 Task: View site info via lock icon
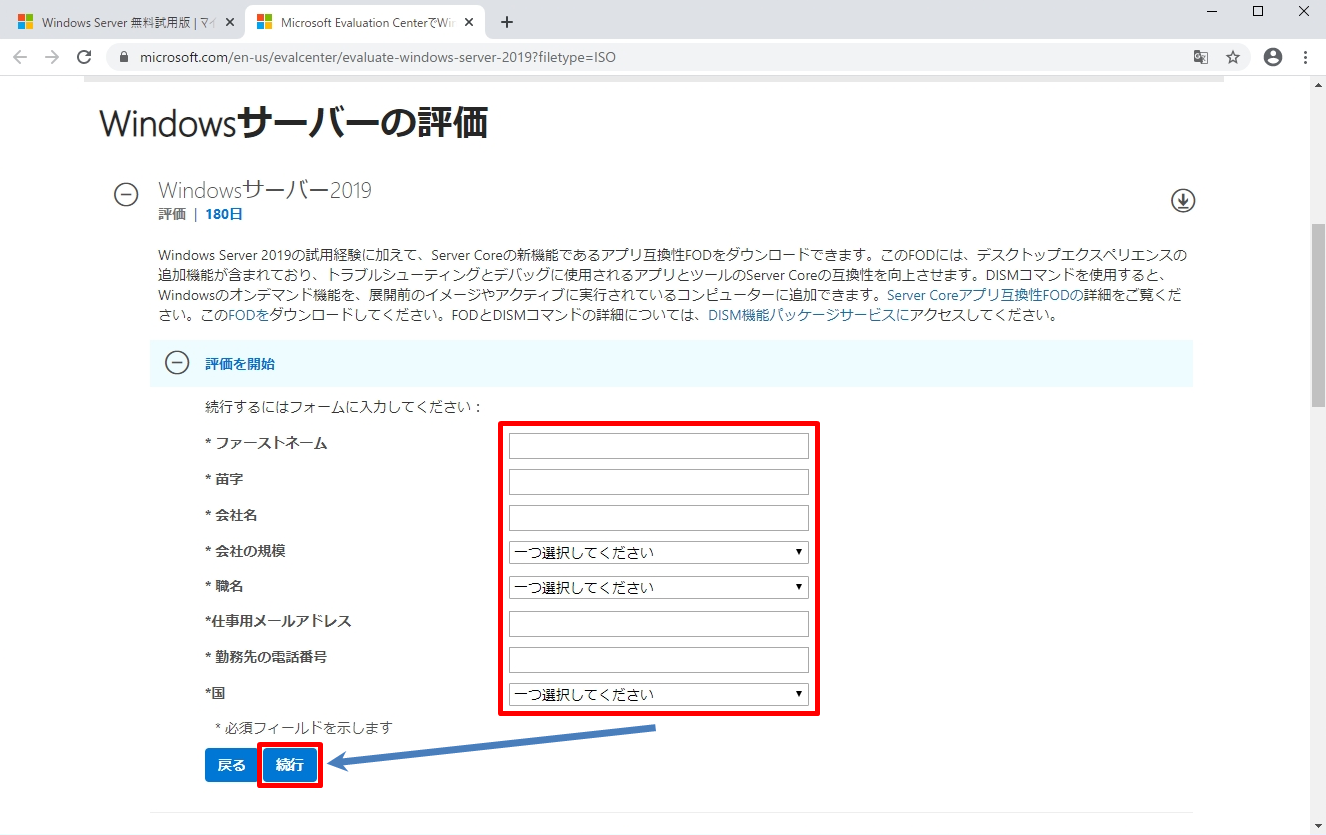coord(124,58)
